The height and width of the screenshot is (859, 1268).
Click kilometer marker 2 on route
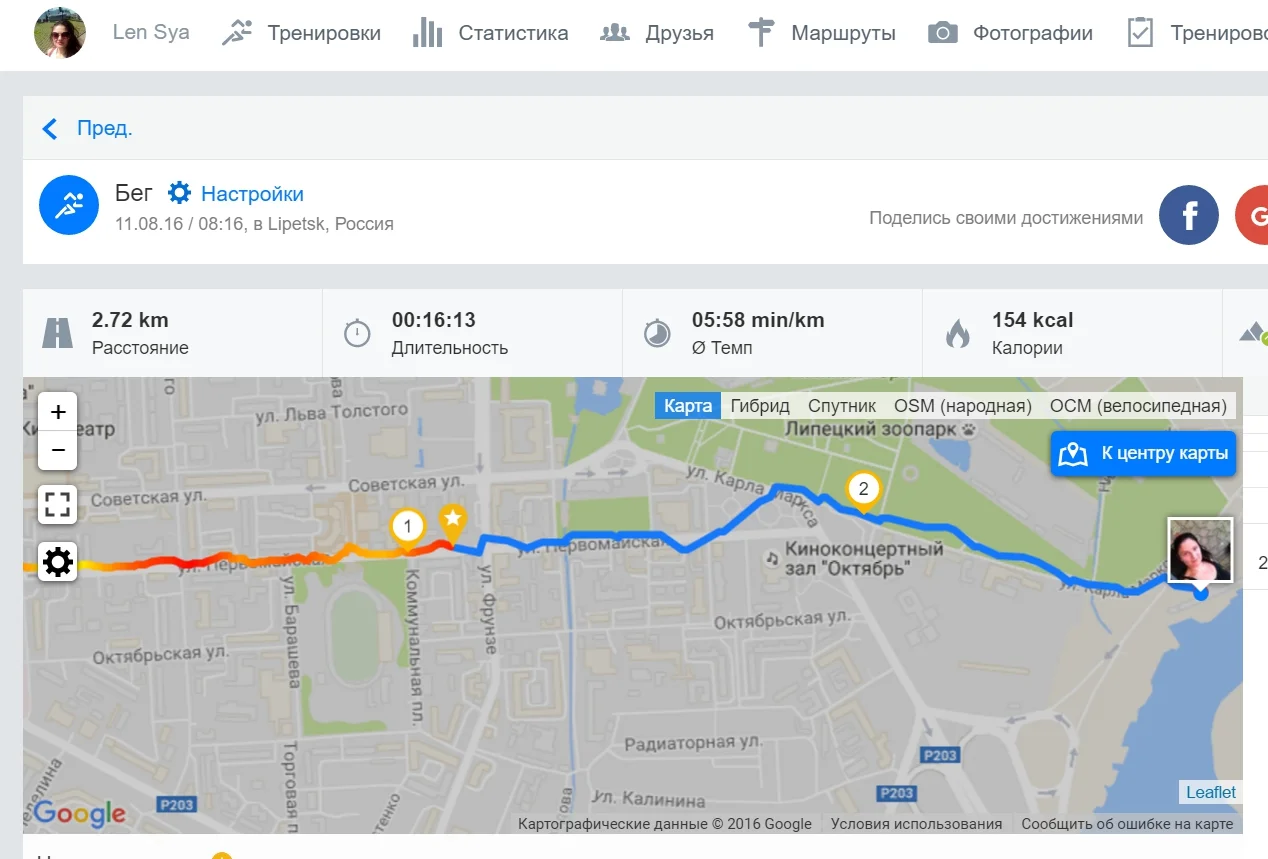coord(863,491)
